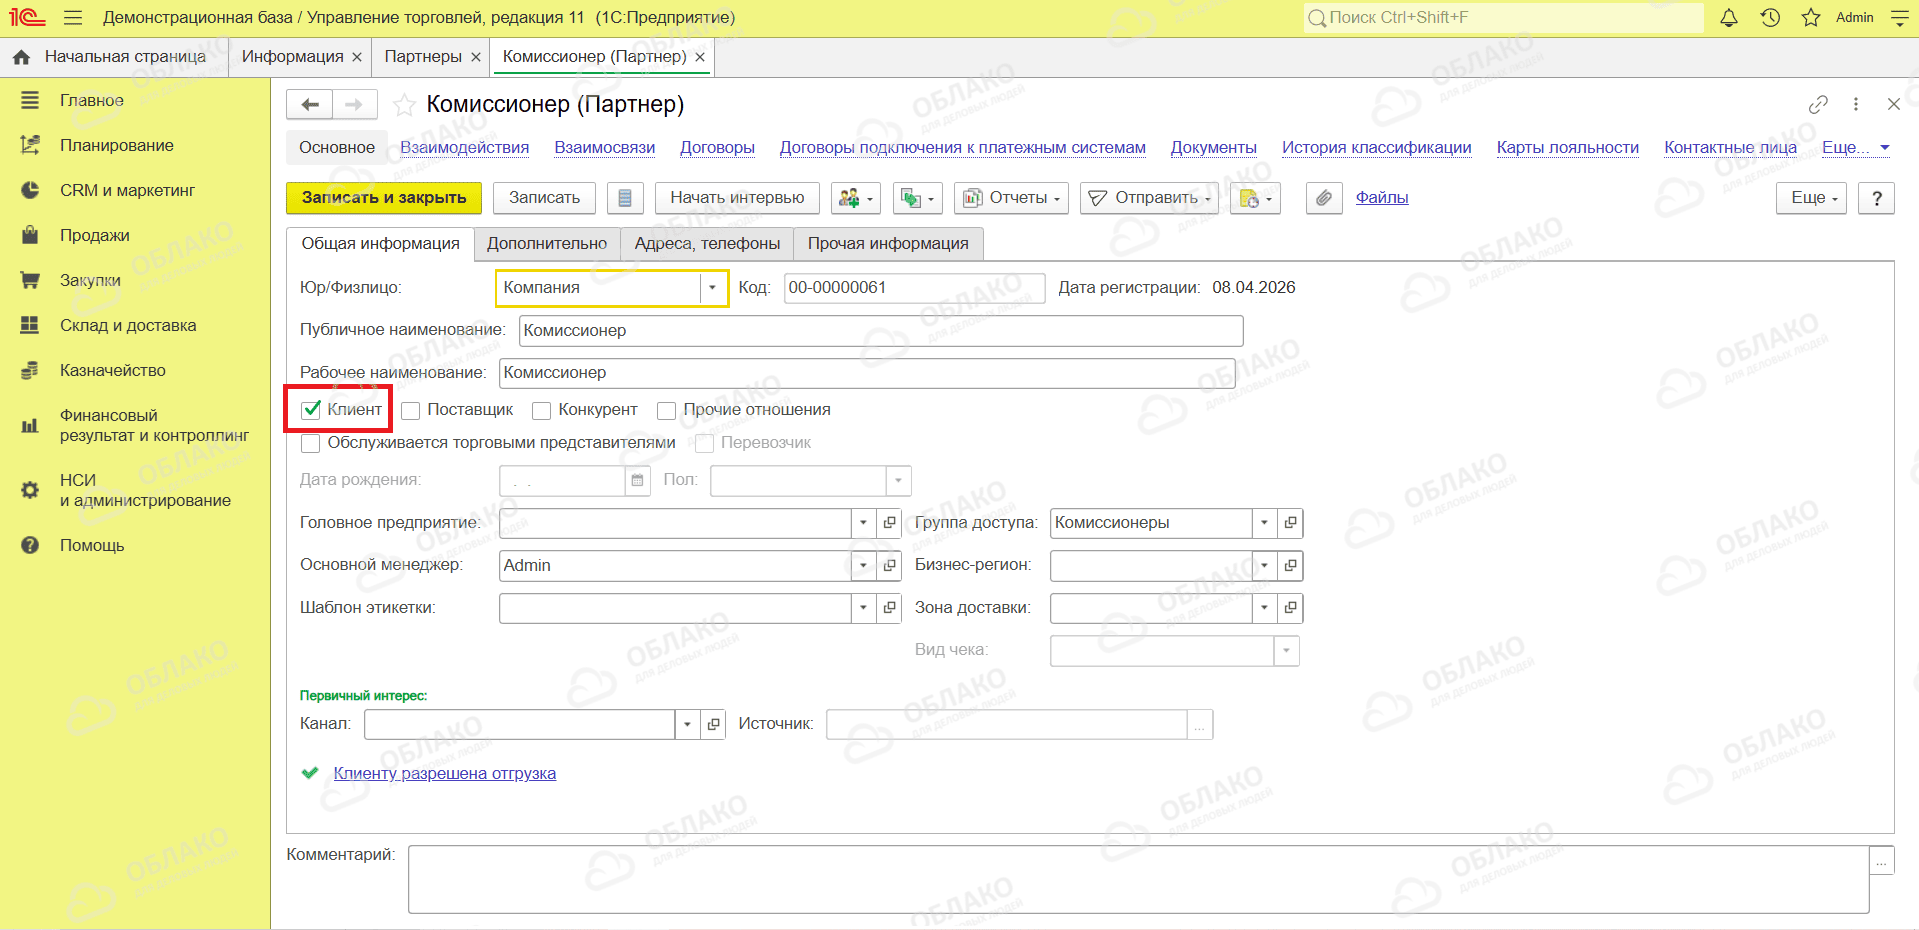Open the Файлы link

[1382, 198]
